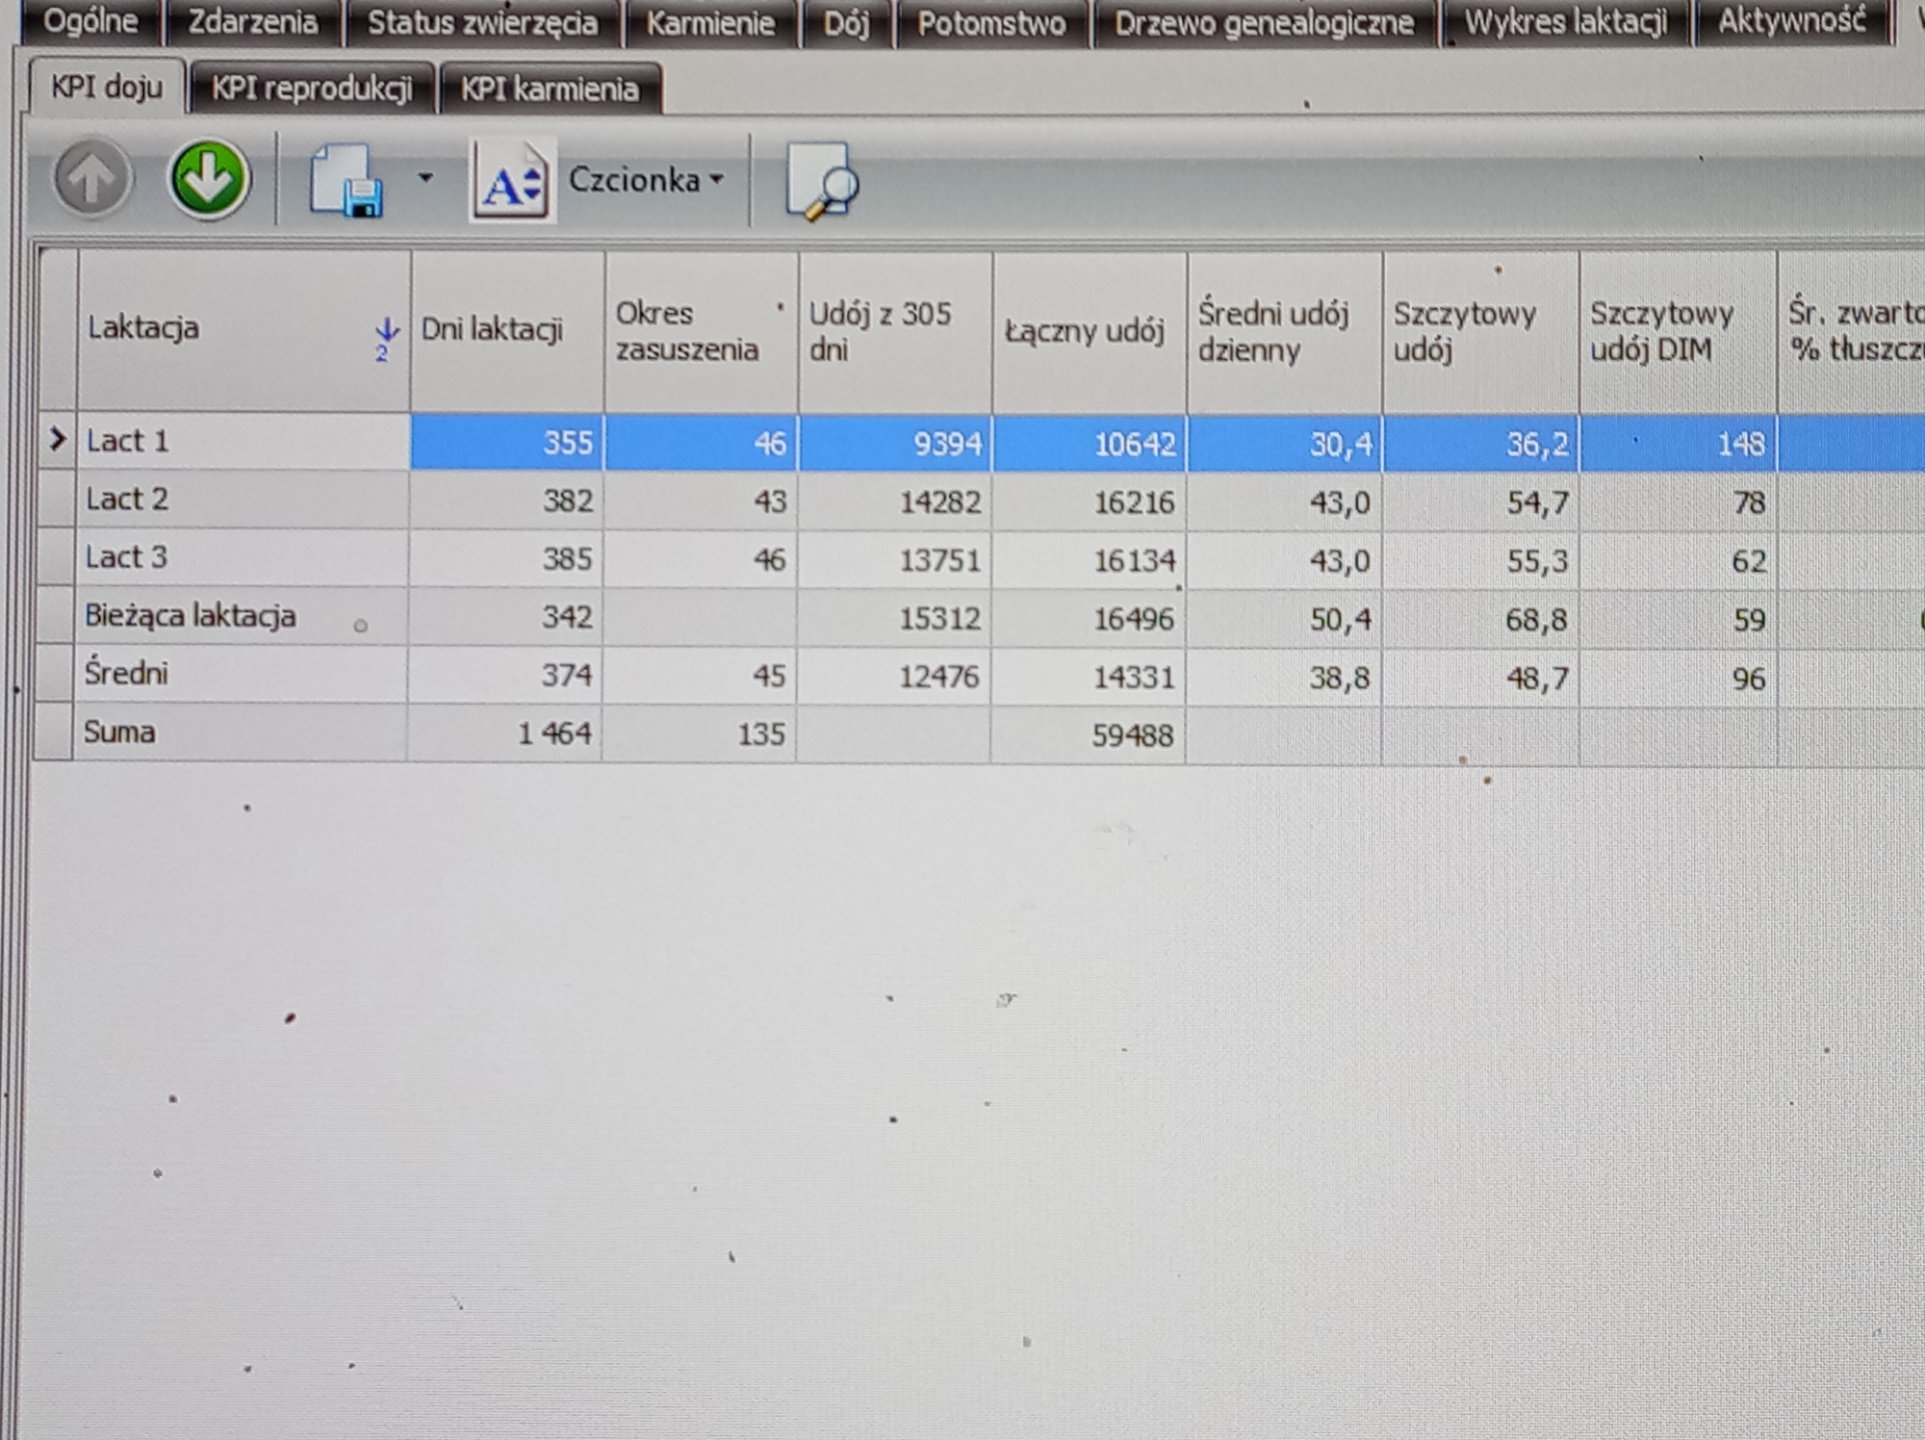Select the Lact 2 row
The image size is (1925, 1440).
127,499
